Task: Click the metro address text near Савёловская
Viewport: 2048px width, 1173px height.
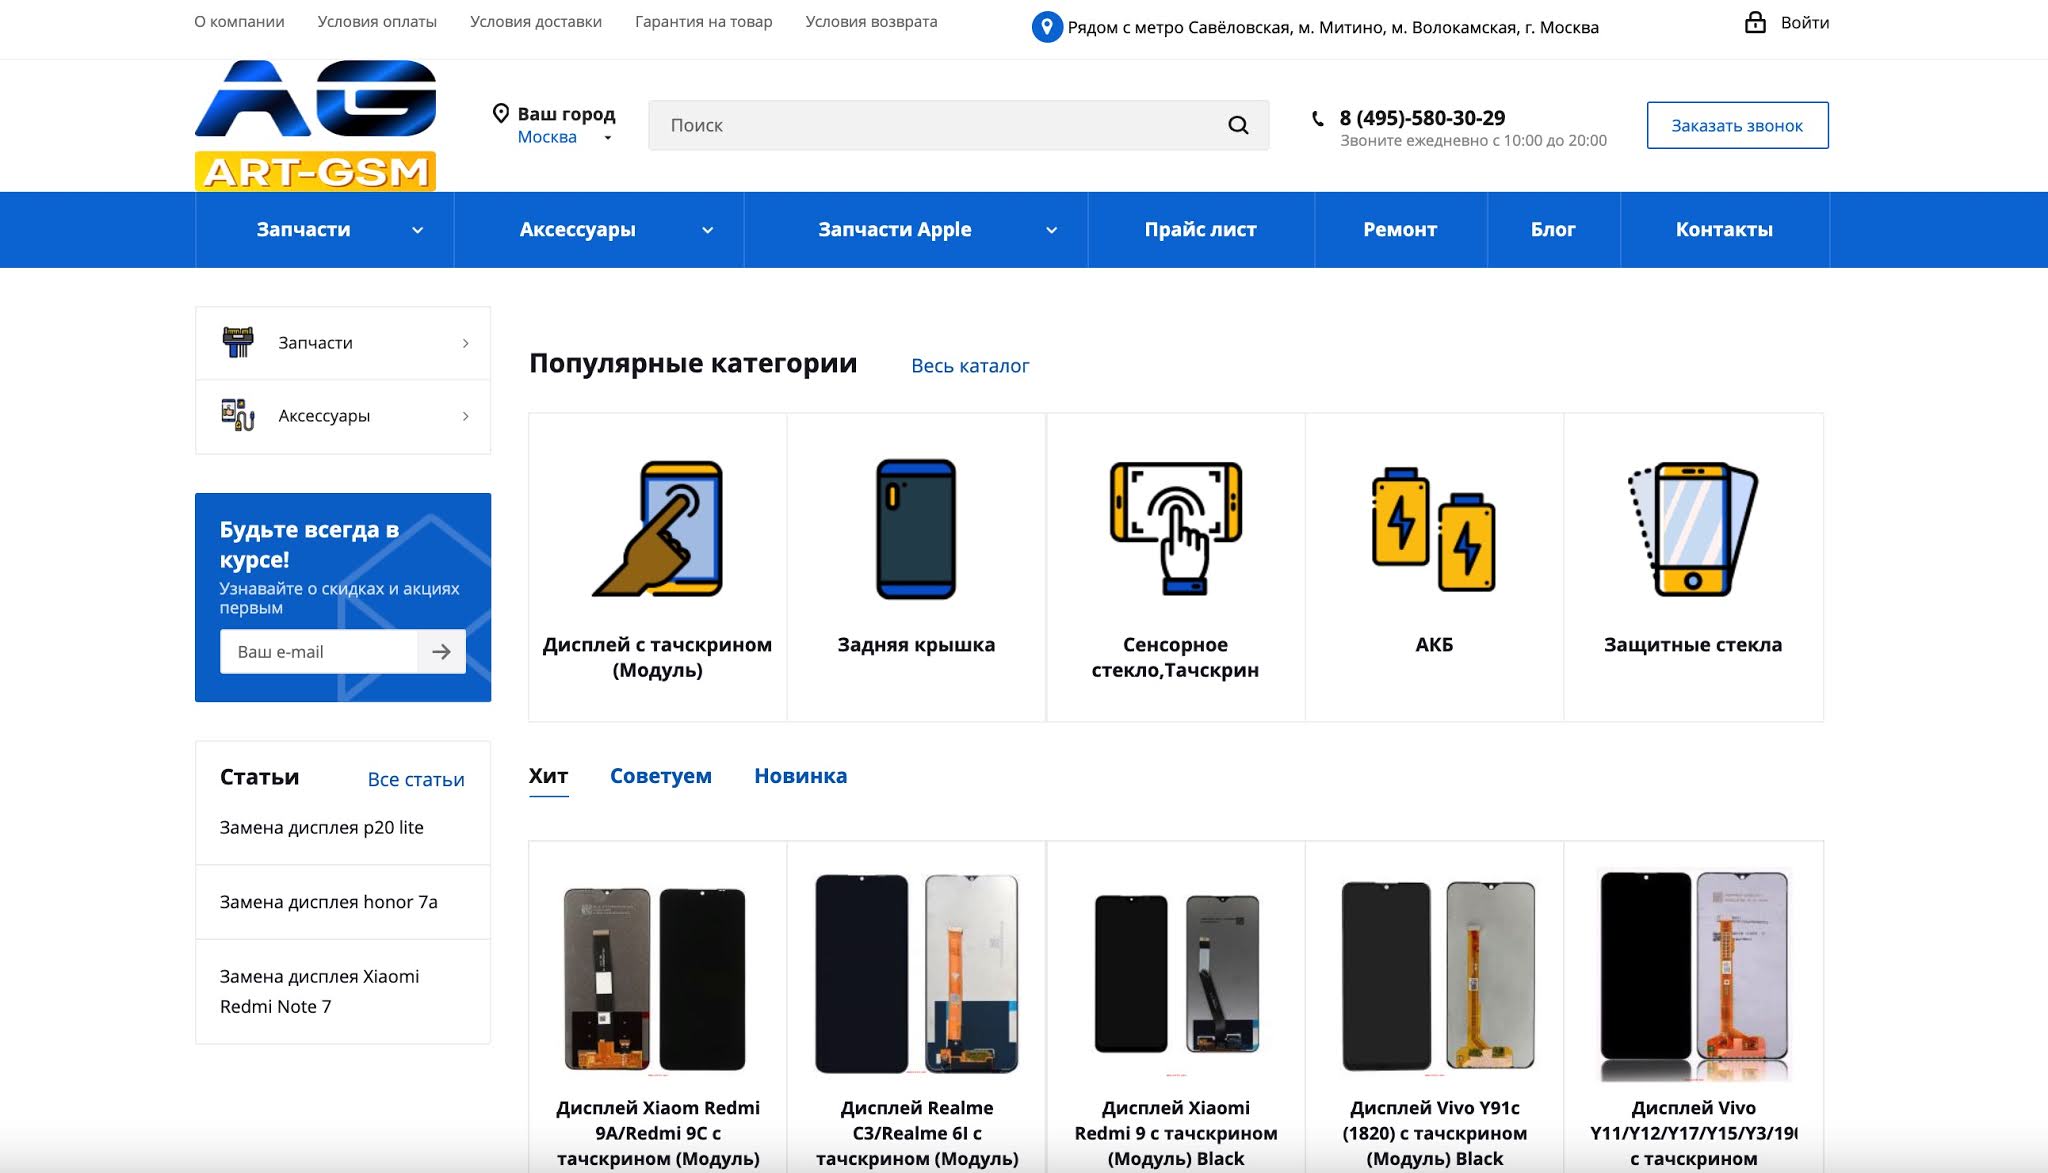Action: pos(1333,28)
